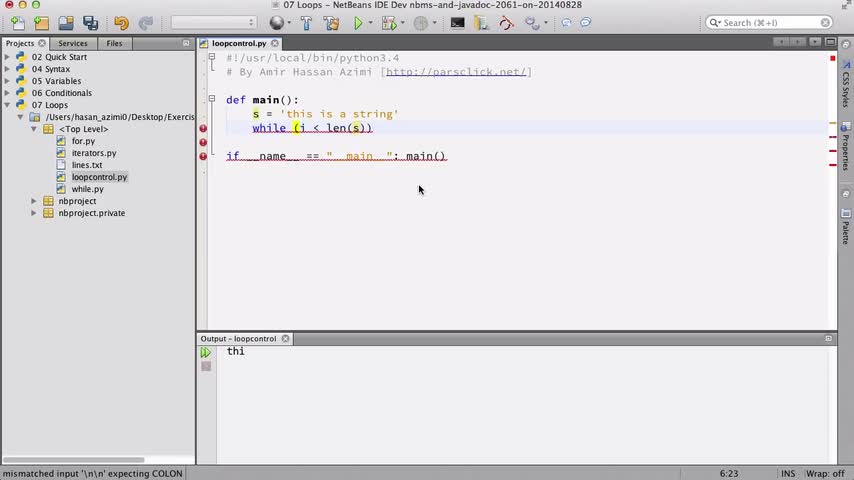Click the error marker on the while line
Image resolution: width=854 pixels, height=480 pixels.
coord(203,129)
